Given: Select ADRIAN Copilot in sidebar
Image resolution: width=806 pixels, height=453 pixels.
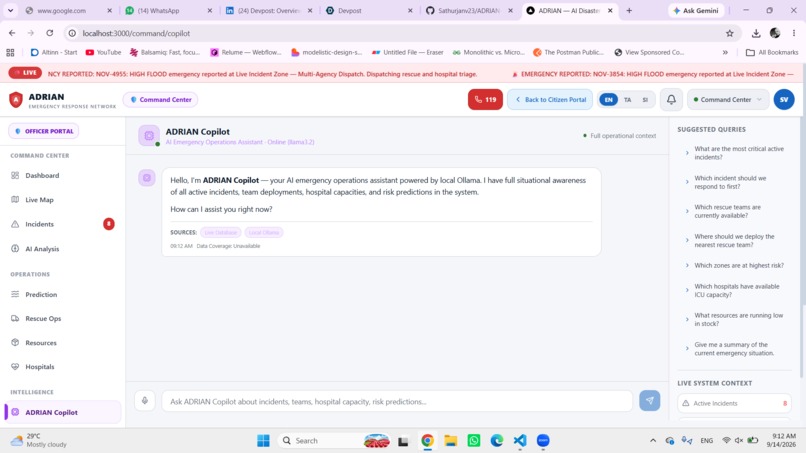Looking at the screenshot, I should [63, 412].
